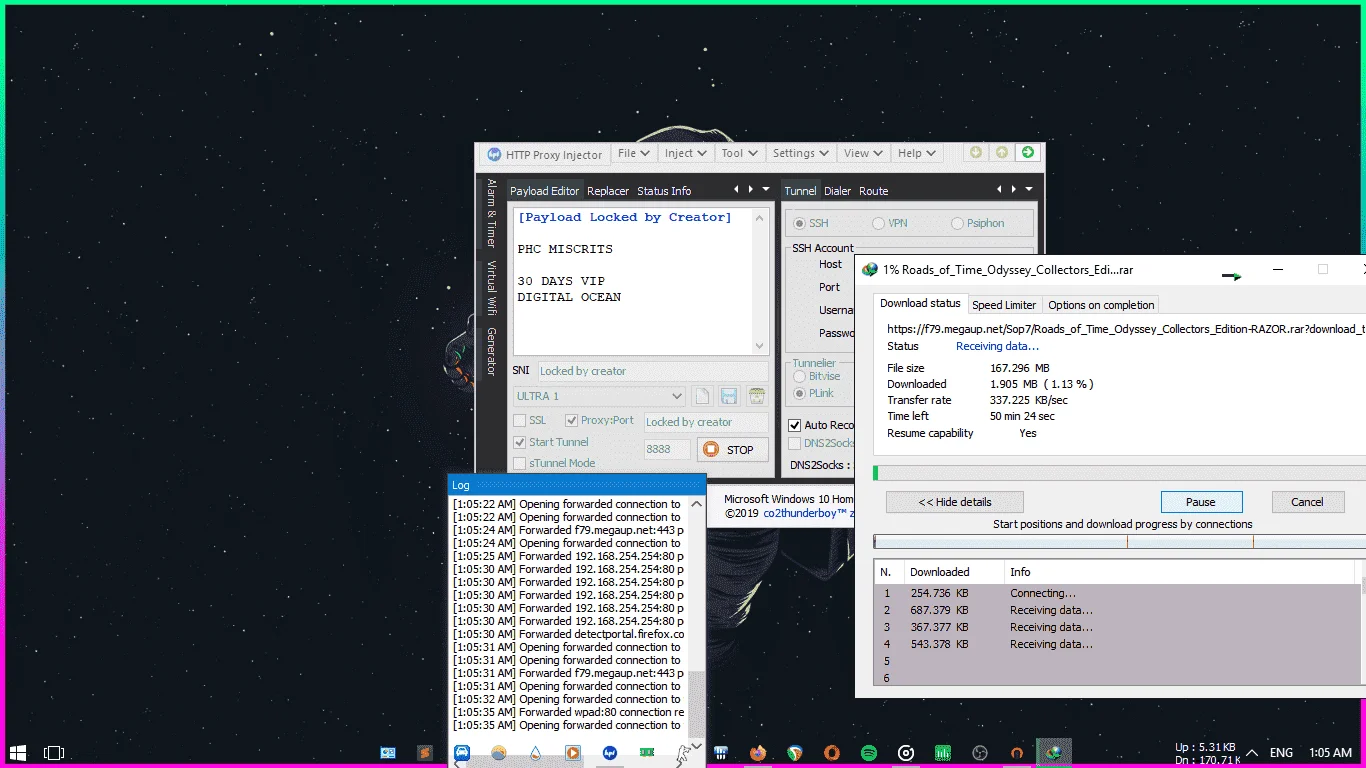This screenshot has height=768, width=1366.
Task: Open the View dropdown menu
Action: 863,153
